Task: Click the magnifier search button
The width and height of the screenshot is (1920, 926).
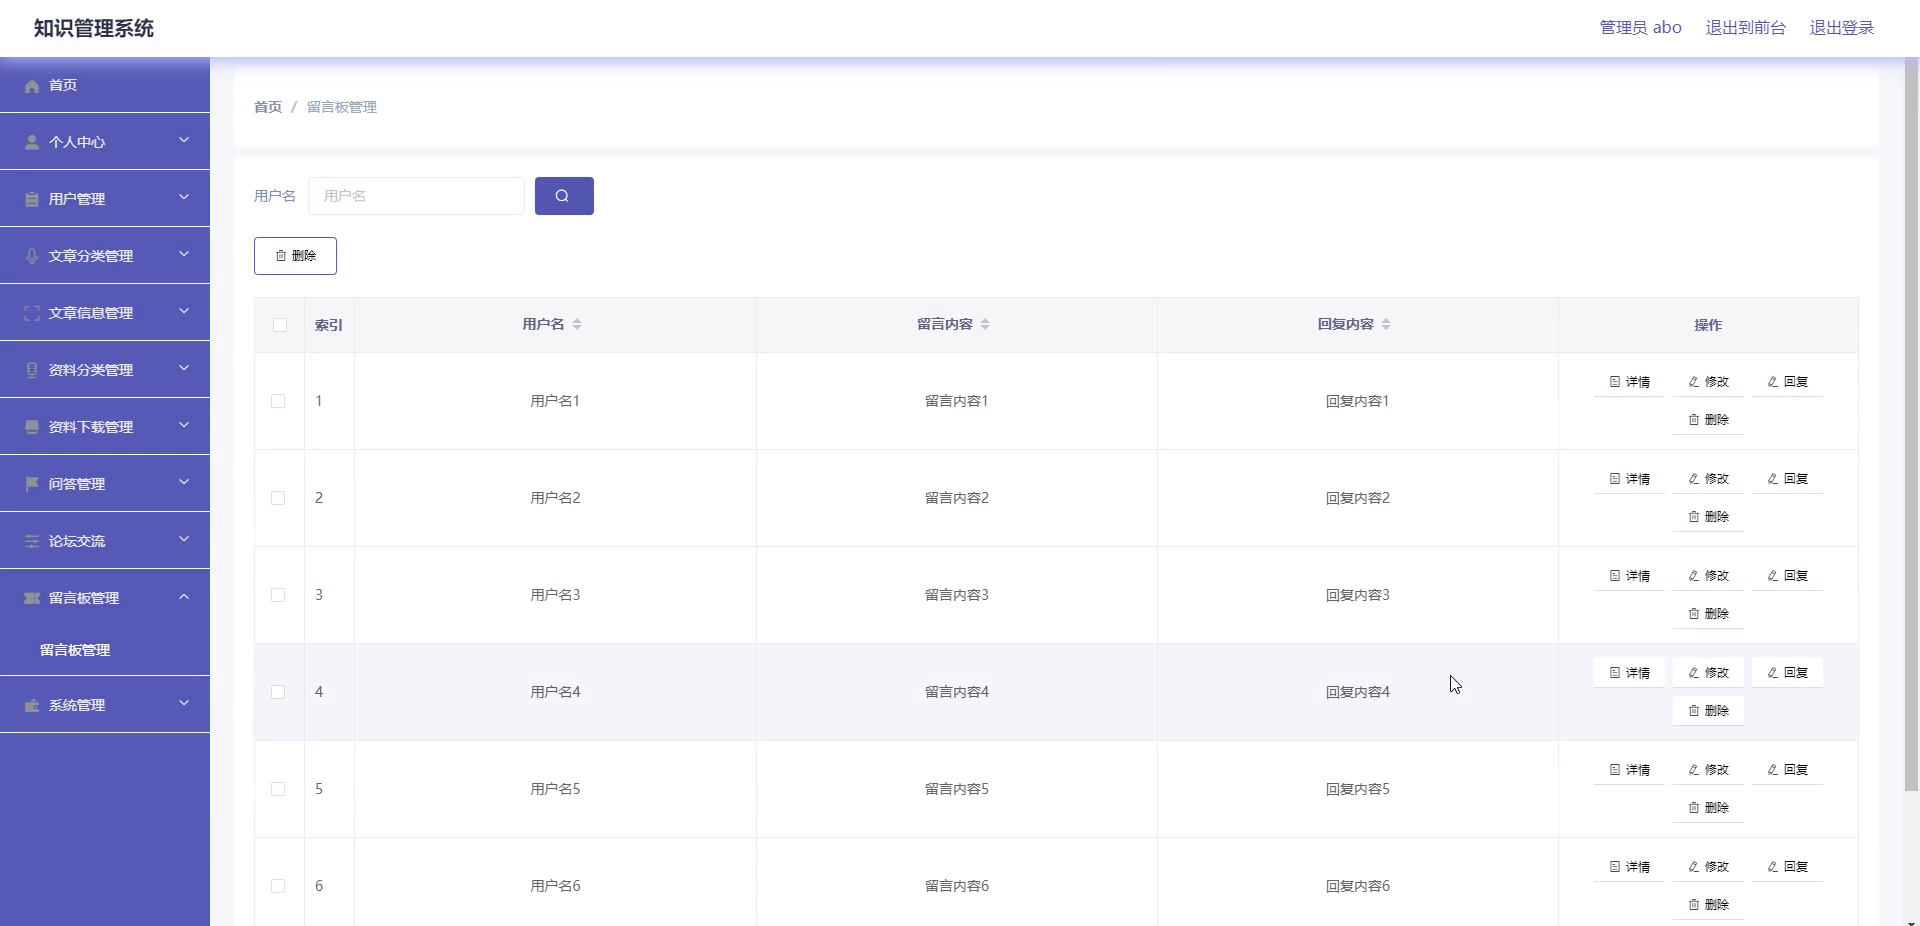Action: (564, 196)
